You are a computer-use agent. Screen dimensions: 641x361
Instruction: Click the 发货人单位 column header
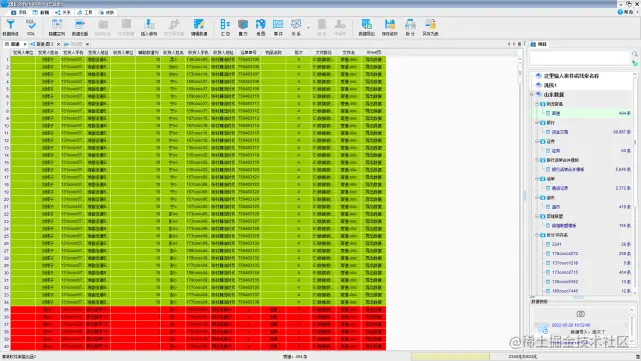(x=23, y=53)
